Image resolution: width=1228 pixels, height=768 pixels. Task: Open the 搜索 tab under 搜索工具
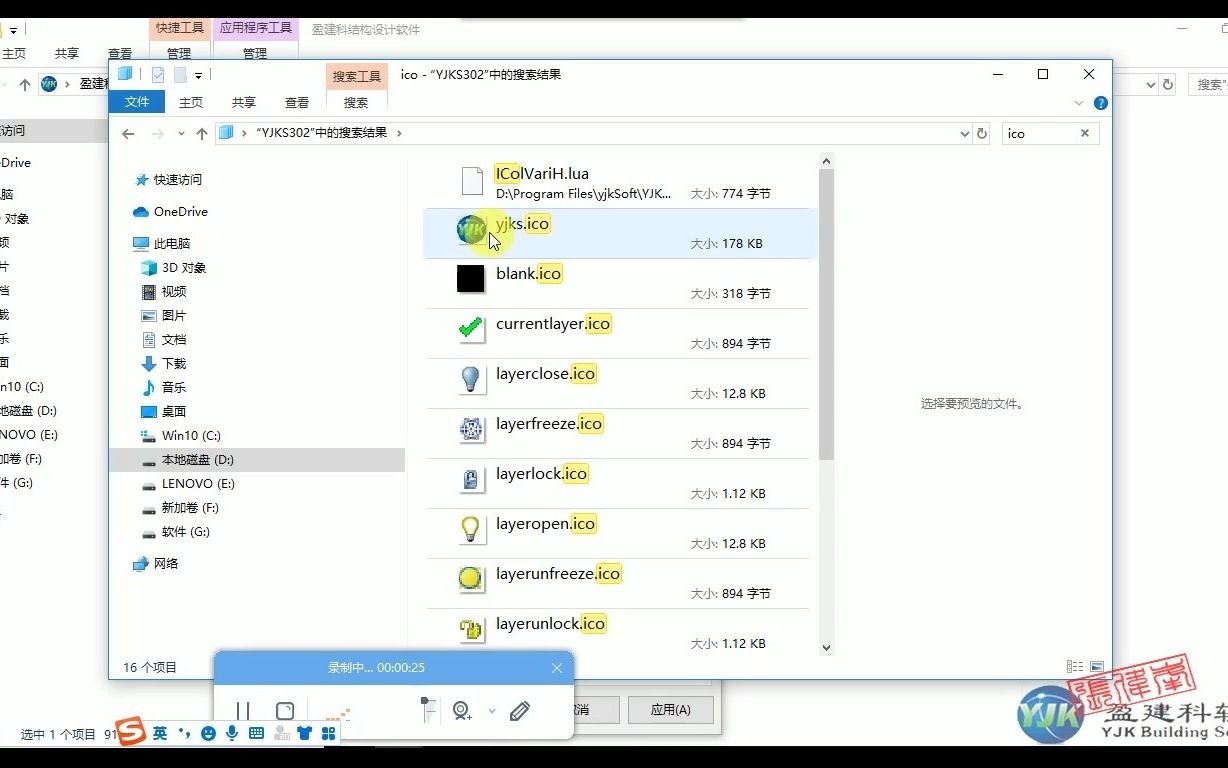(355, 102)
